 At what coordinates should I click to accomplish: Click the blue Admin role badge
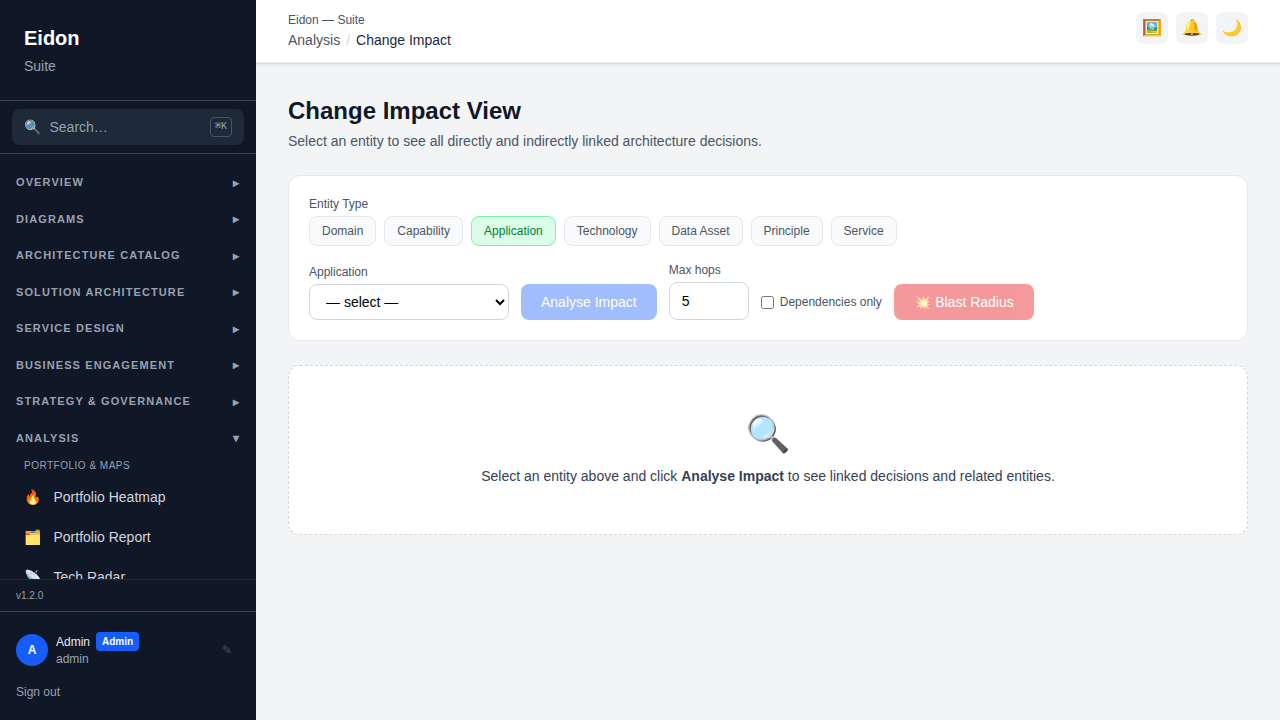[117, 642]
